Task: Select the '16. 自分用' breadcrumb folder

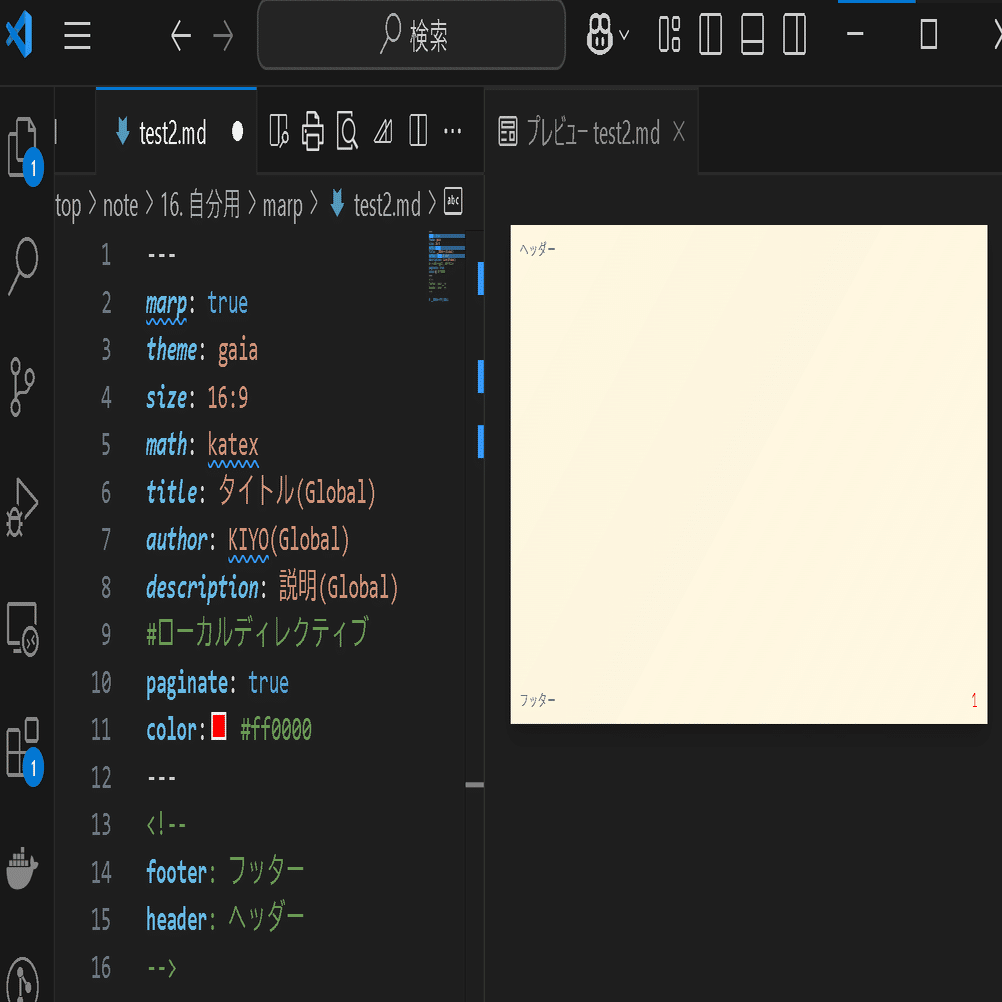Action: tap(200, 204)
